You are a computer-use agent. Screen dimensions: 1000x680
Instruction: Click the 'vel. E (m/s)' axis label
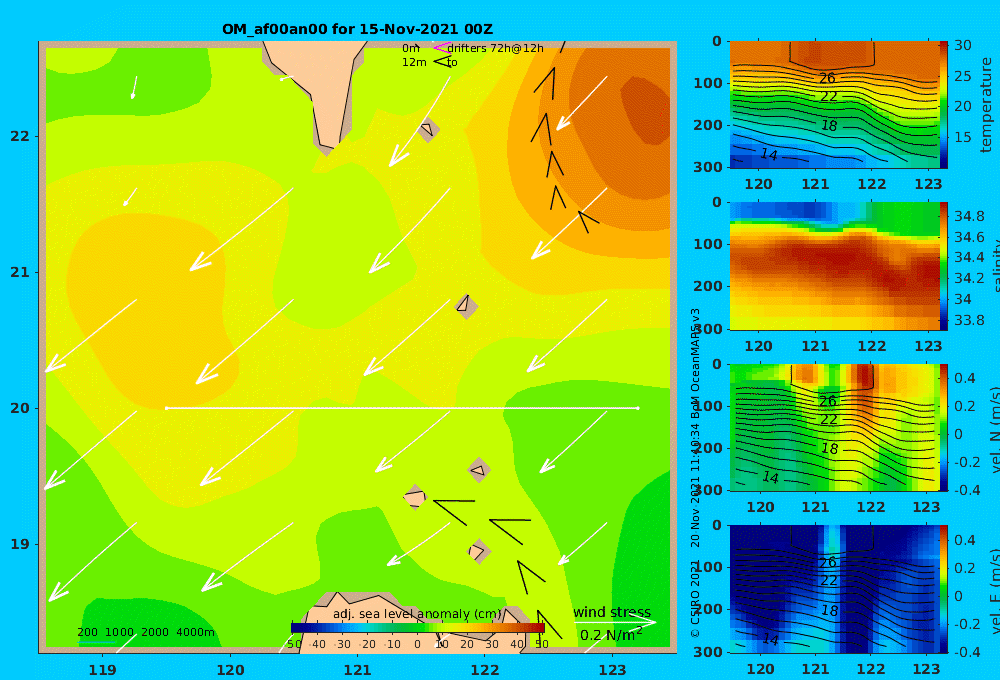click(x=994, y=590)
